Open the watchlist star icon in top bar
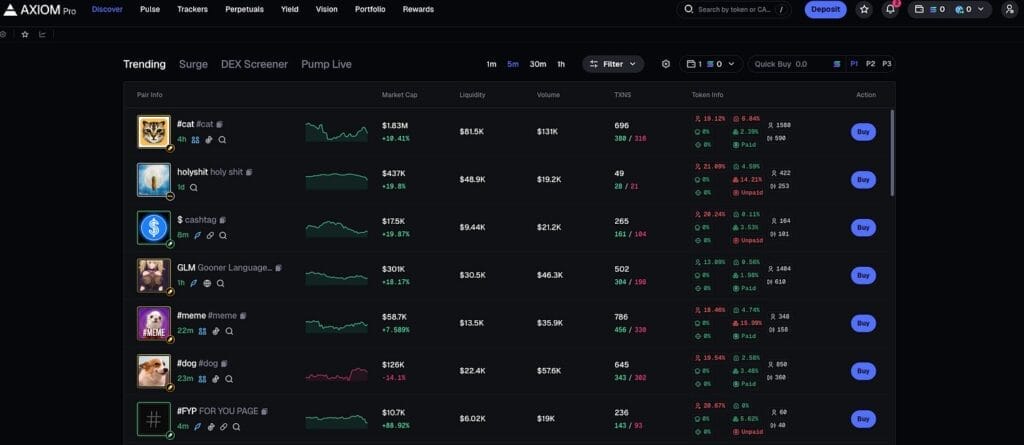 tap(864, 9)
